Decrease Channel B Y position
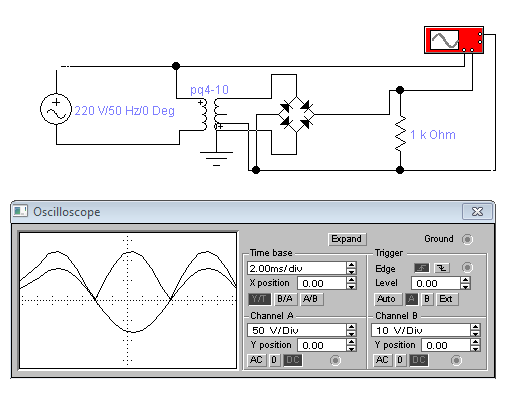Screen dimensions: 522x400 coord(475,348)
